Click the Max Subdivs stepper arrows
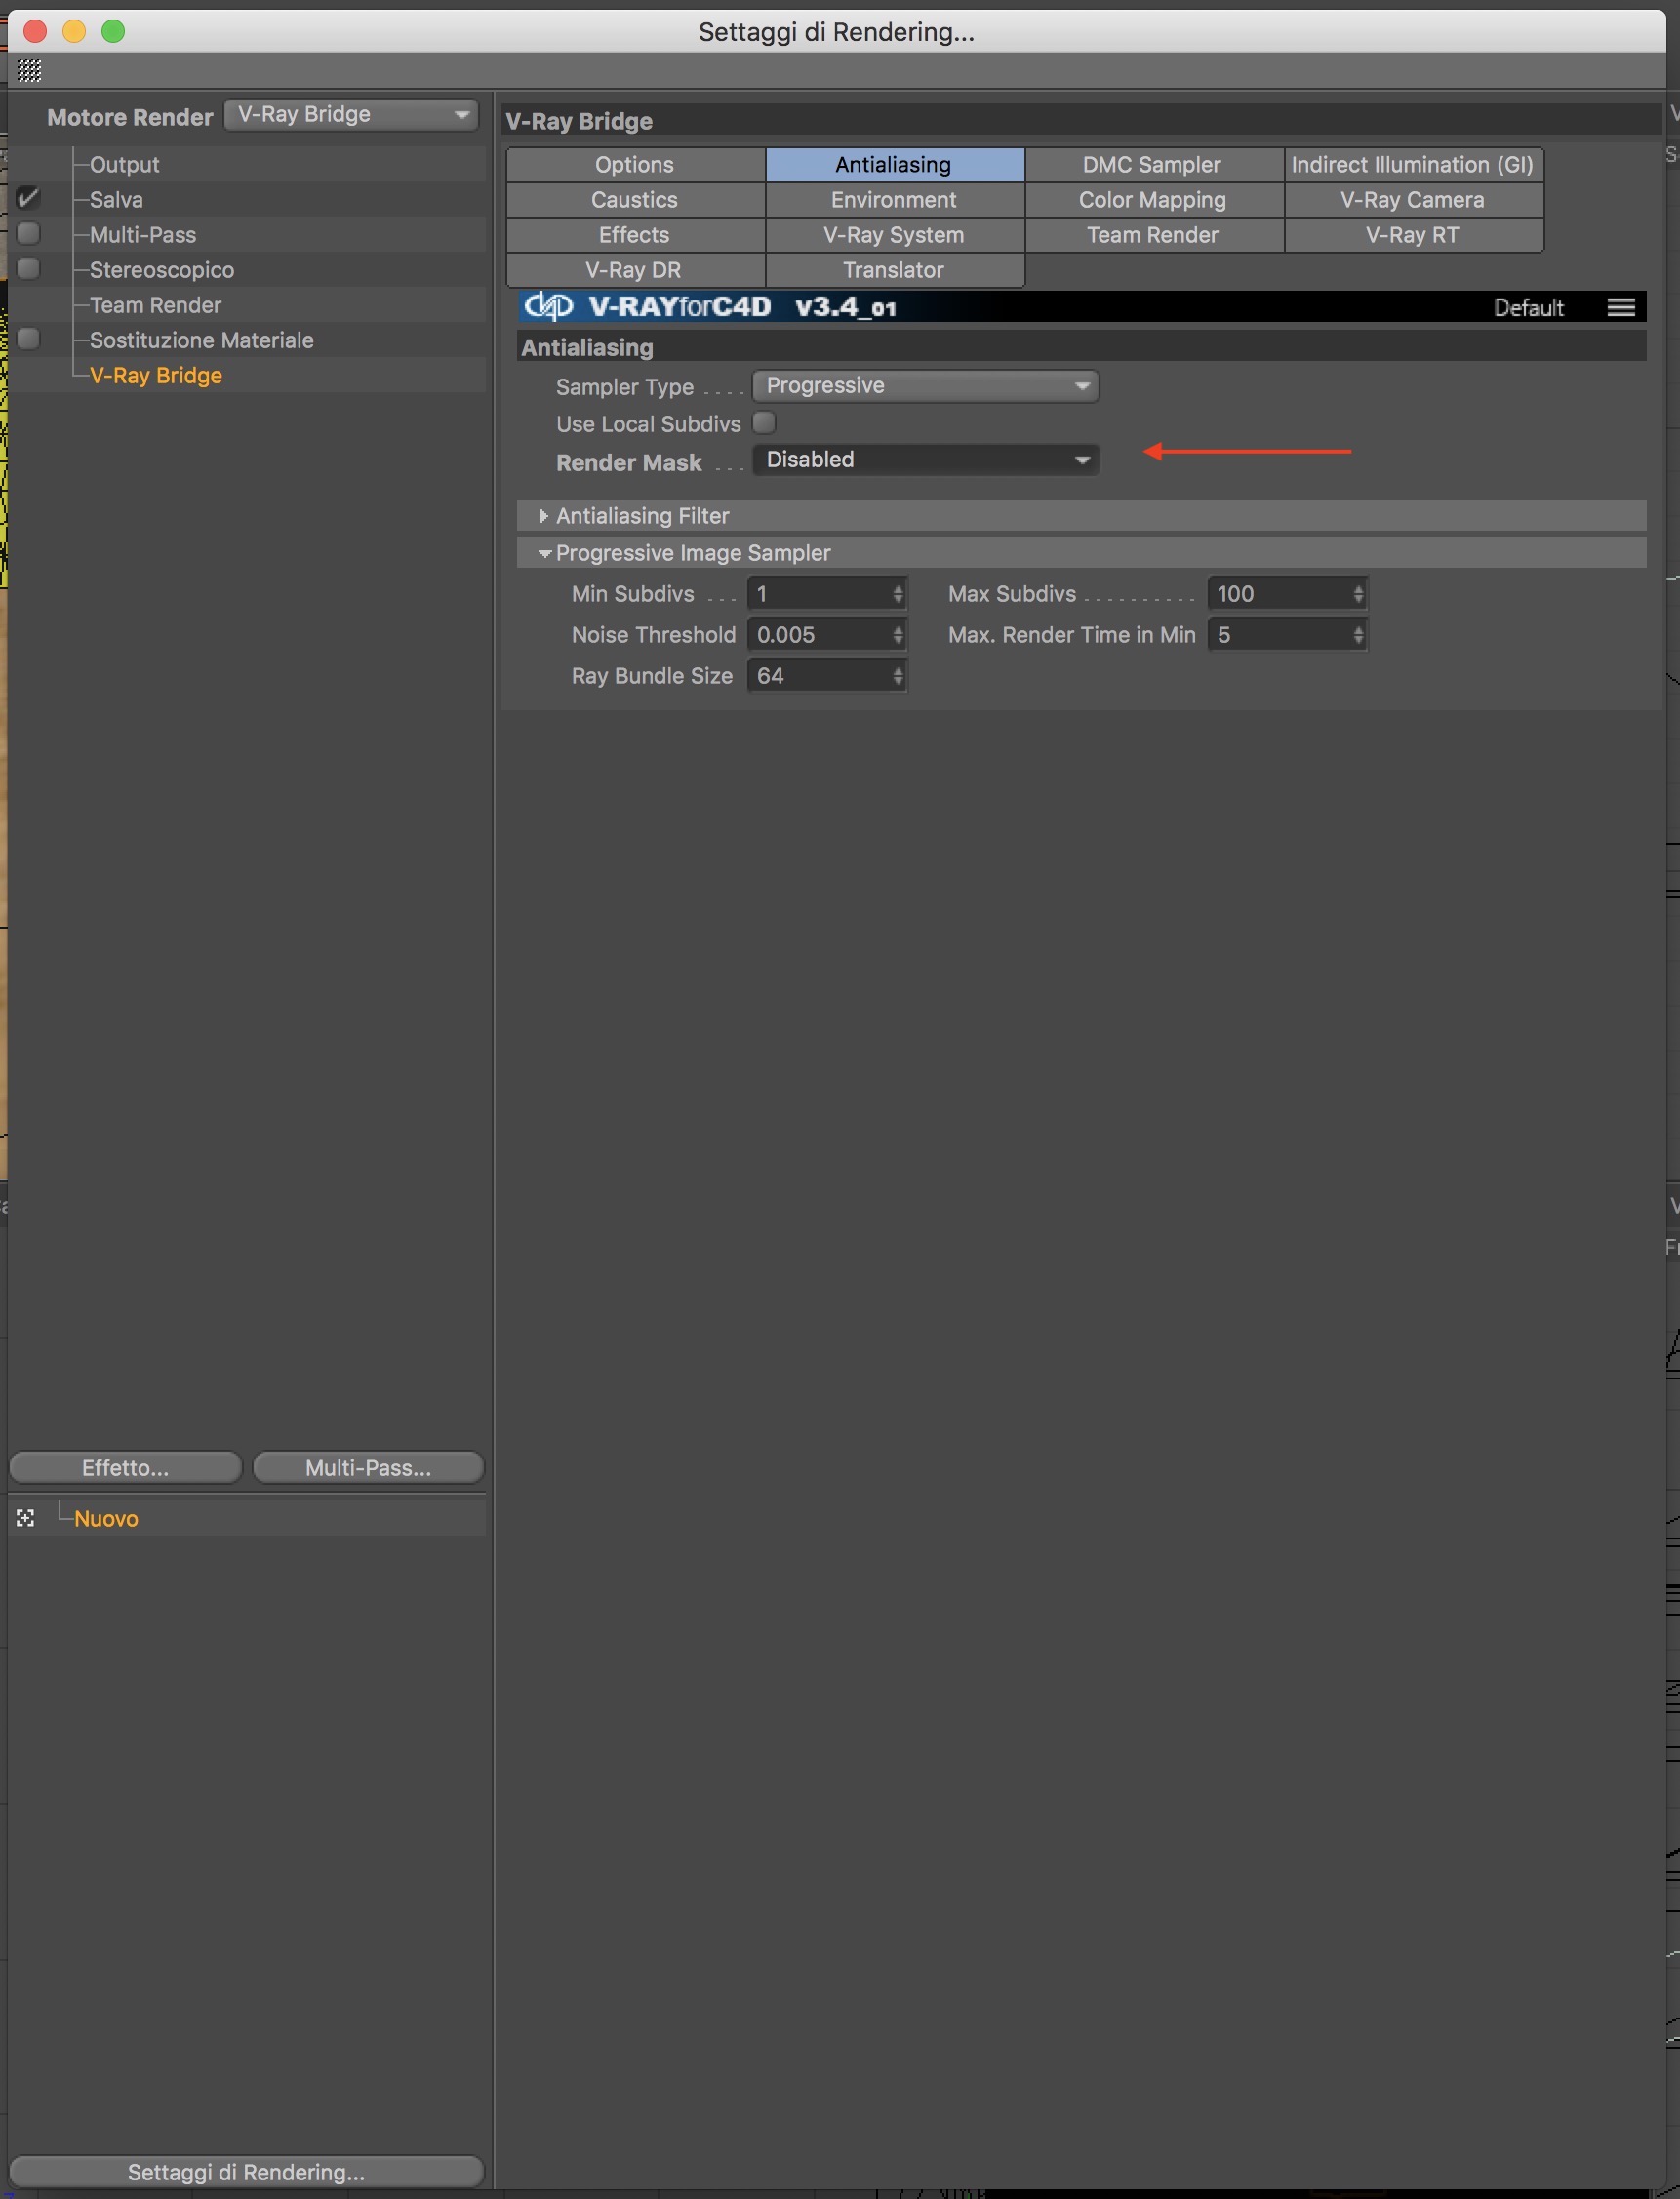Image resolution: width=1680 pixels, height=2199 pixels. [1358, 594]
